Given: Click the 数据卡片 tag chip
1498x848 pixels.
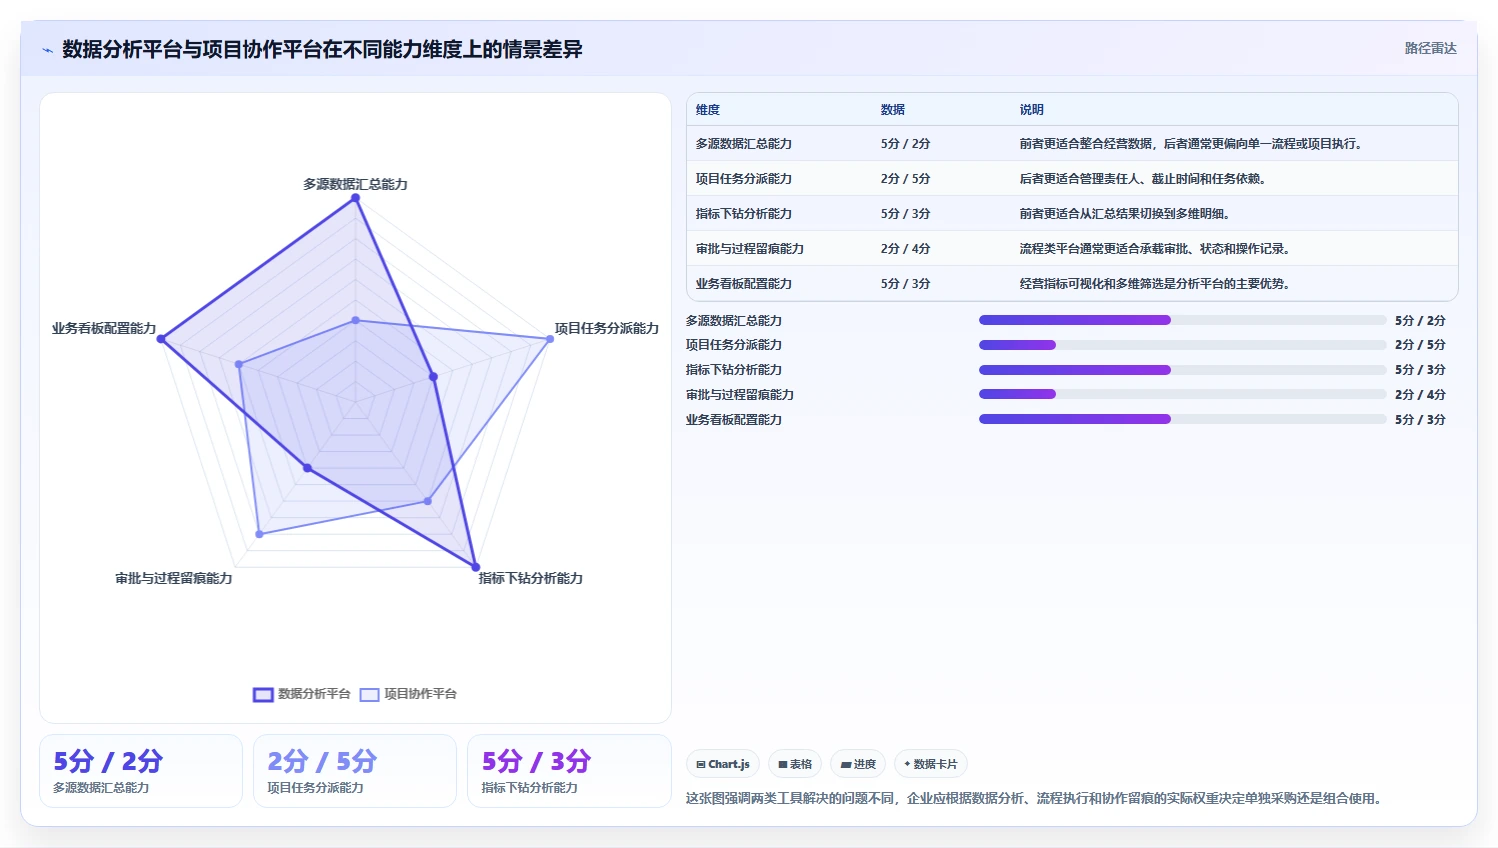Looking at the screenshot, I should 930,764.
